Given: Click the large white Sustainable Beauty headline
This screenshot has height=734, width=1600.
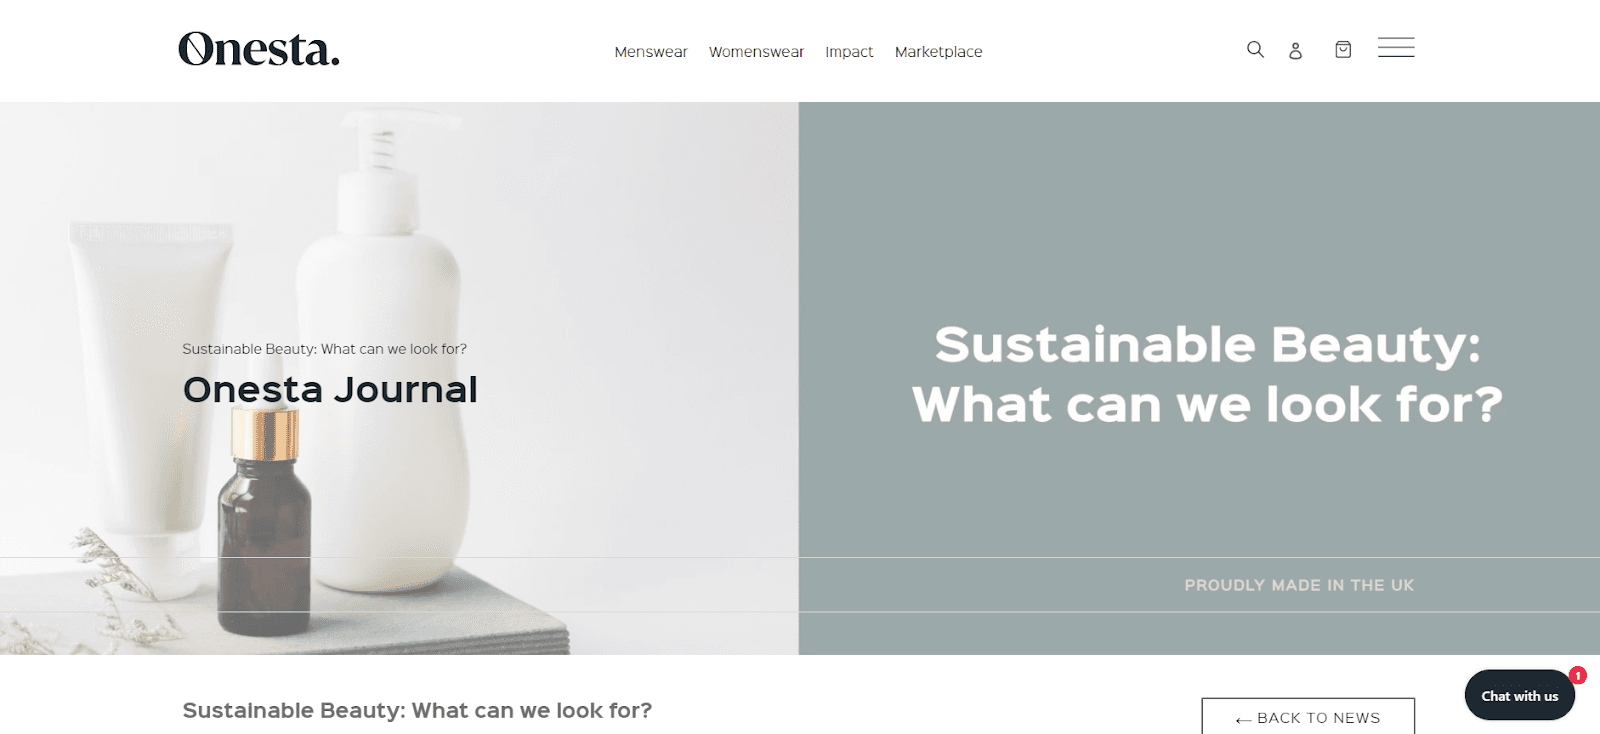Looking at the screenshot, I should (x=1207, y=374).
